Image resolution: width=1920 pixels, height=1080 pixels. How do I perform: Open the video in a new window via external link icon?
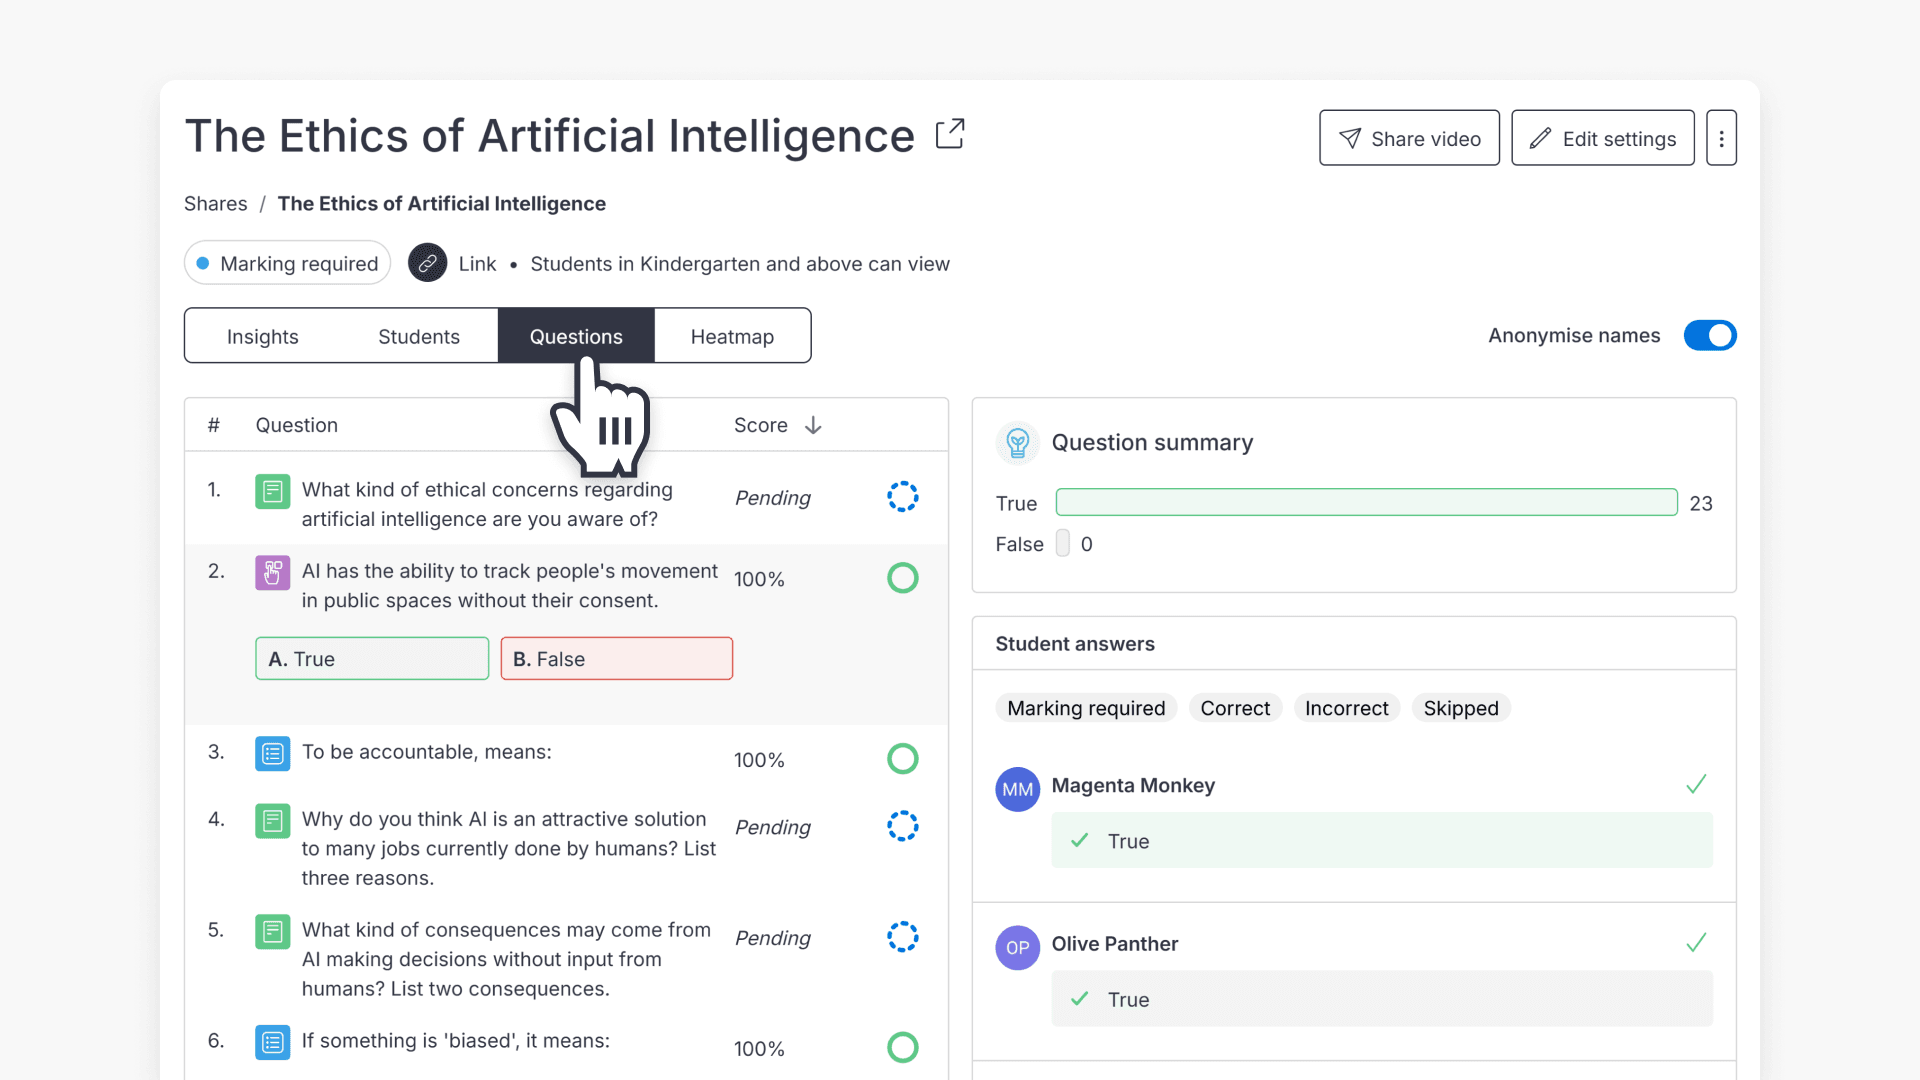tap(949, 133)
